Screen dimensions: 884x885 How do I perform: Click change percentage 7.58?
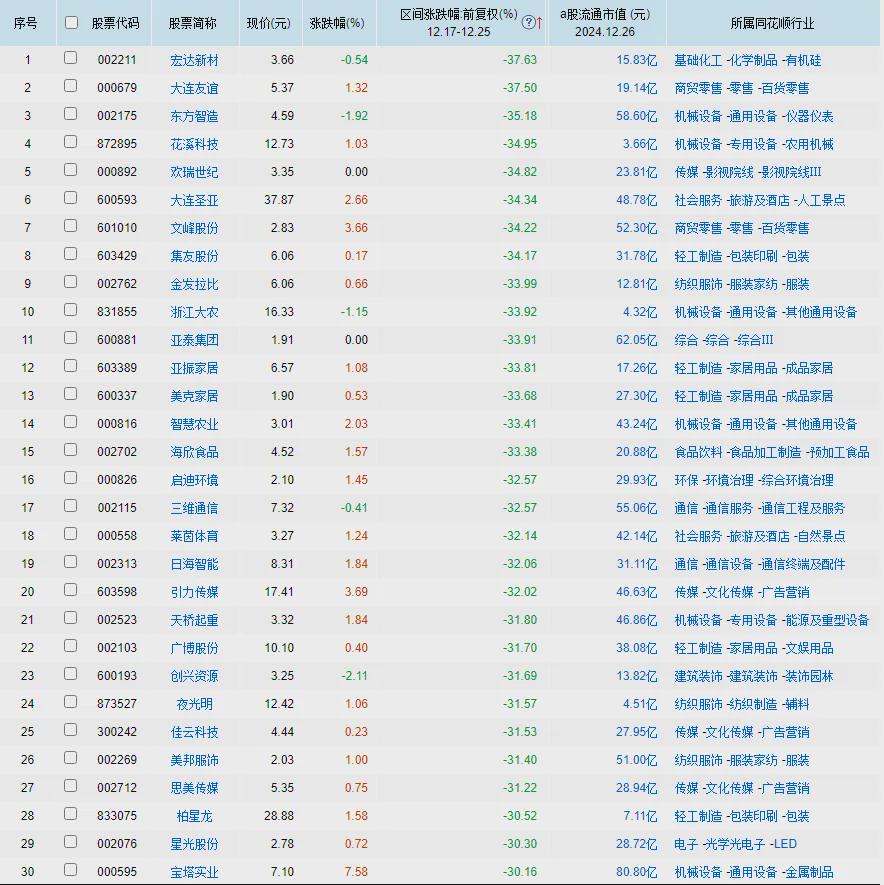pos(356,871)
